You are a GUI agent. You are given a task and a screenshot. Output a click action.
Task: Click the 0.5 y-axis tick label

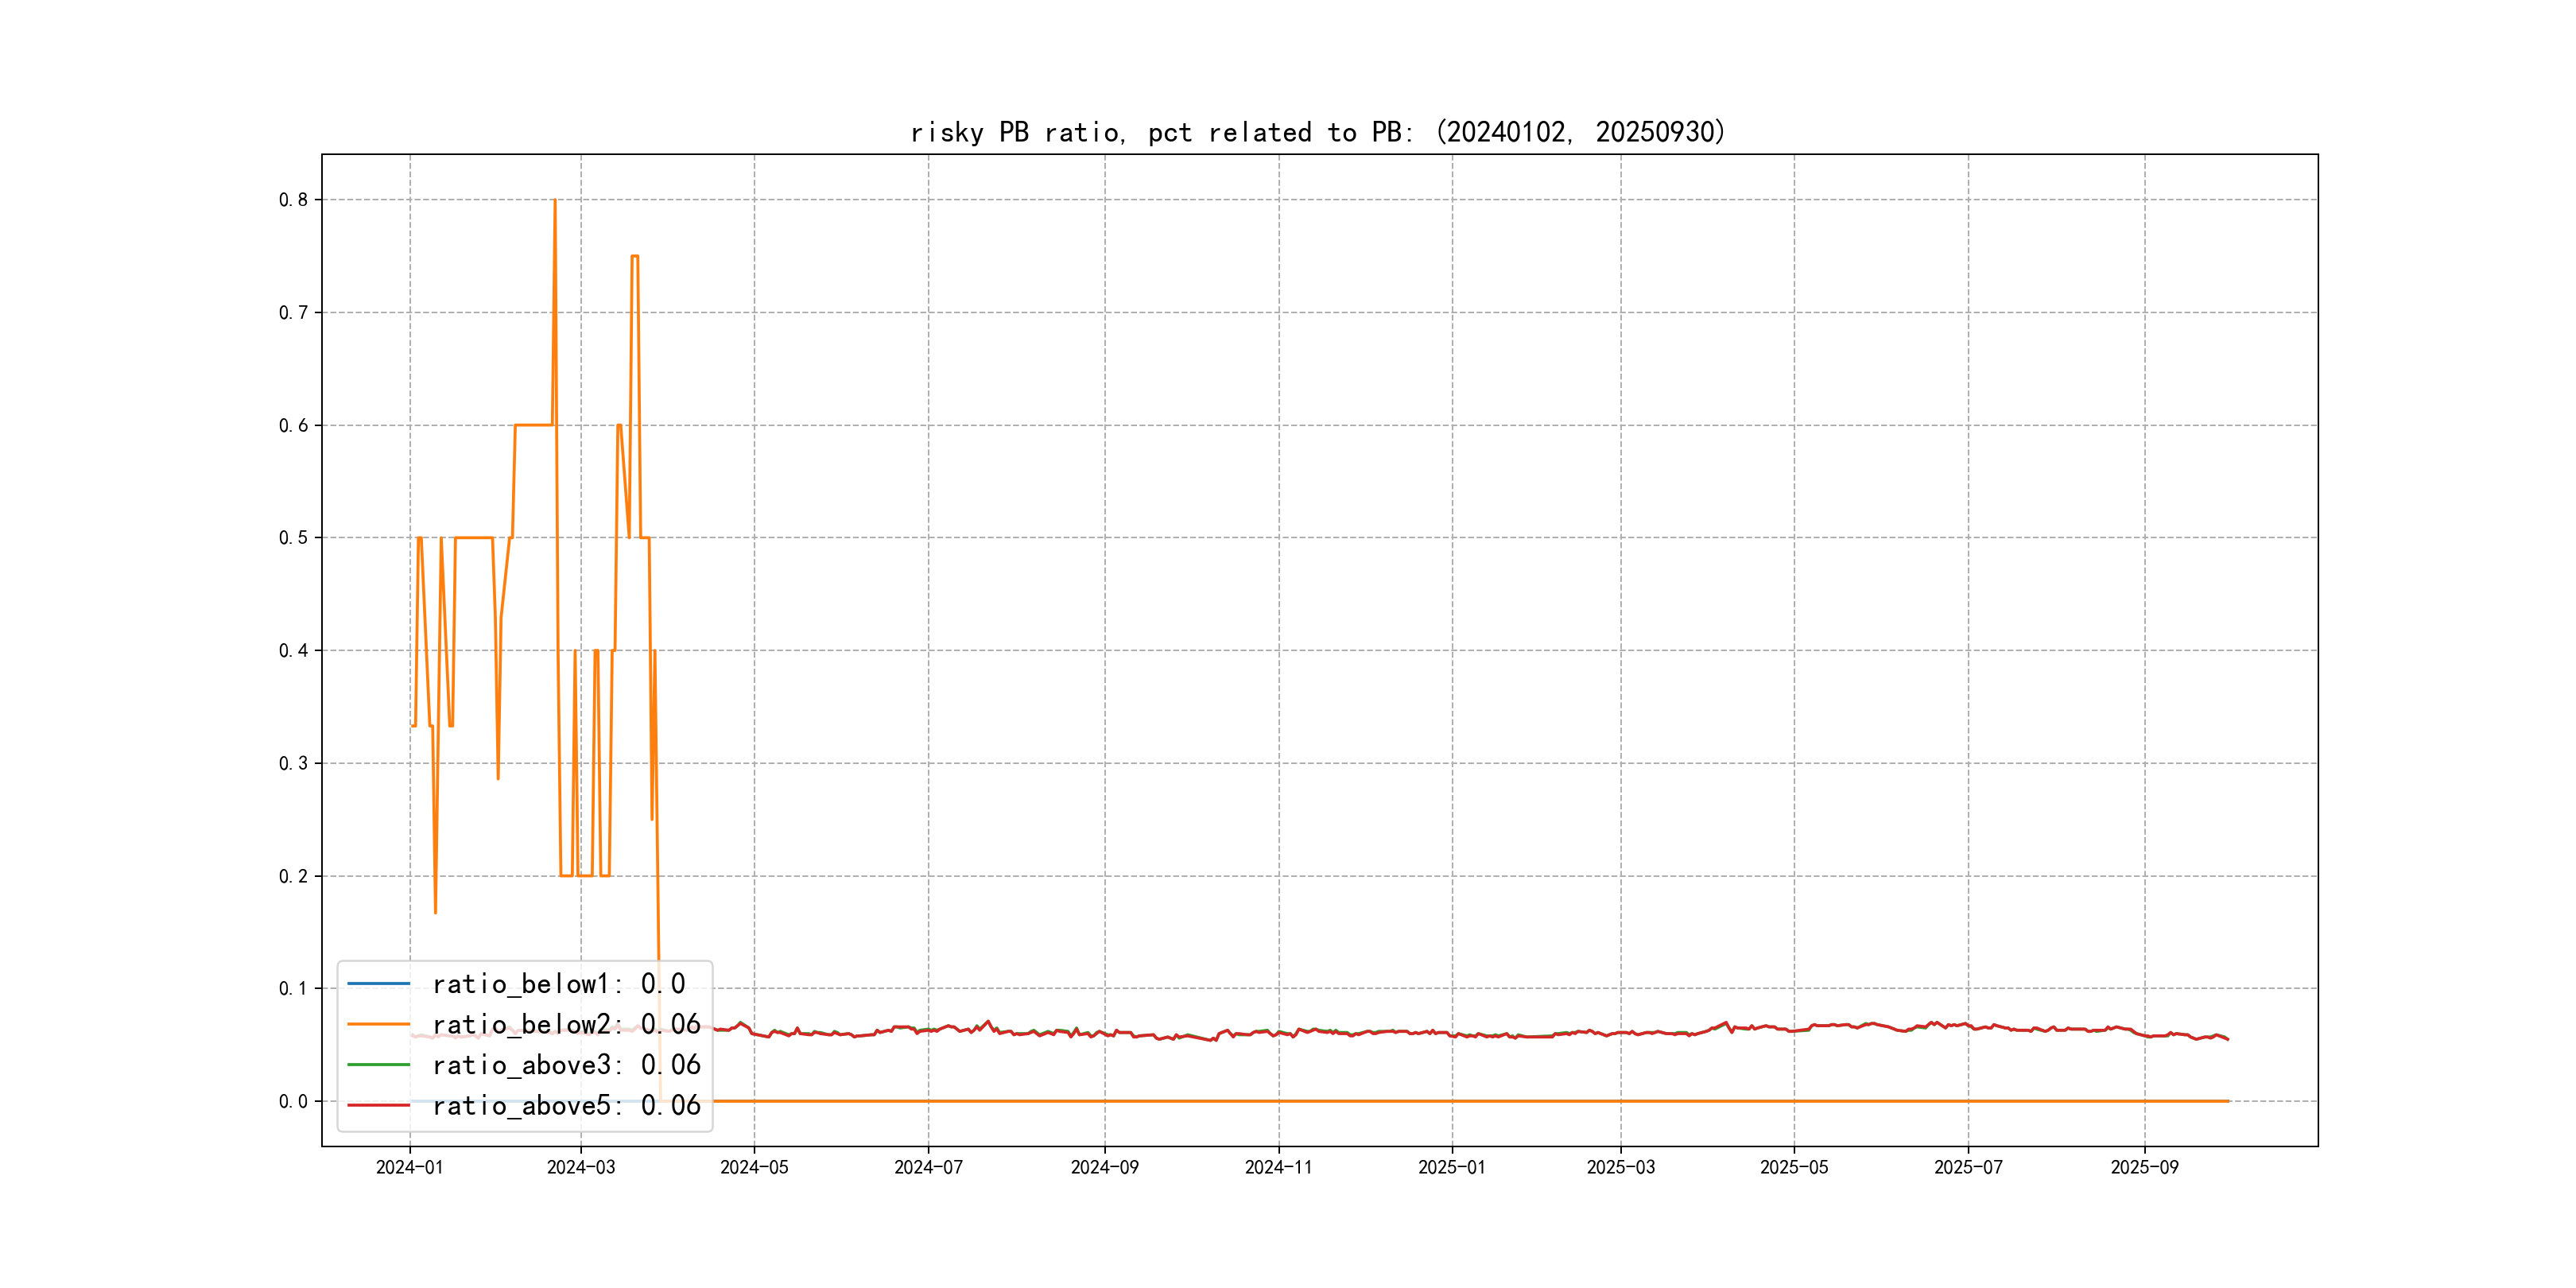pyautogui.click(x=293, y=538)
